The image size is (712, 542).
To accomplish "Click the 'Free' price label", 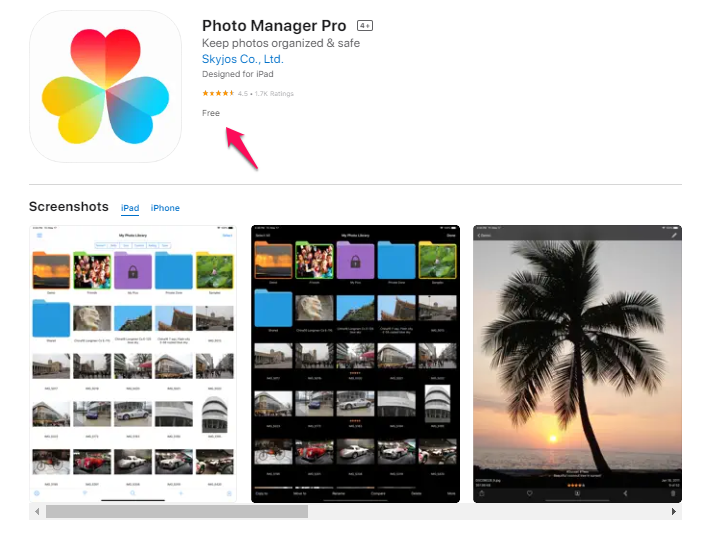I will point(211,113).
